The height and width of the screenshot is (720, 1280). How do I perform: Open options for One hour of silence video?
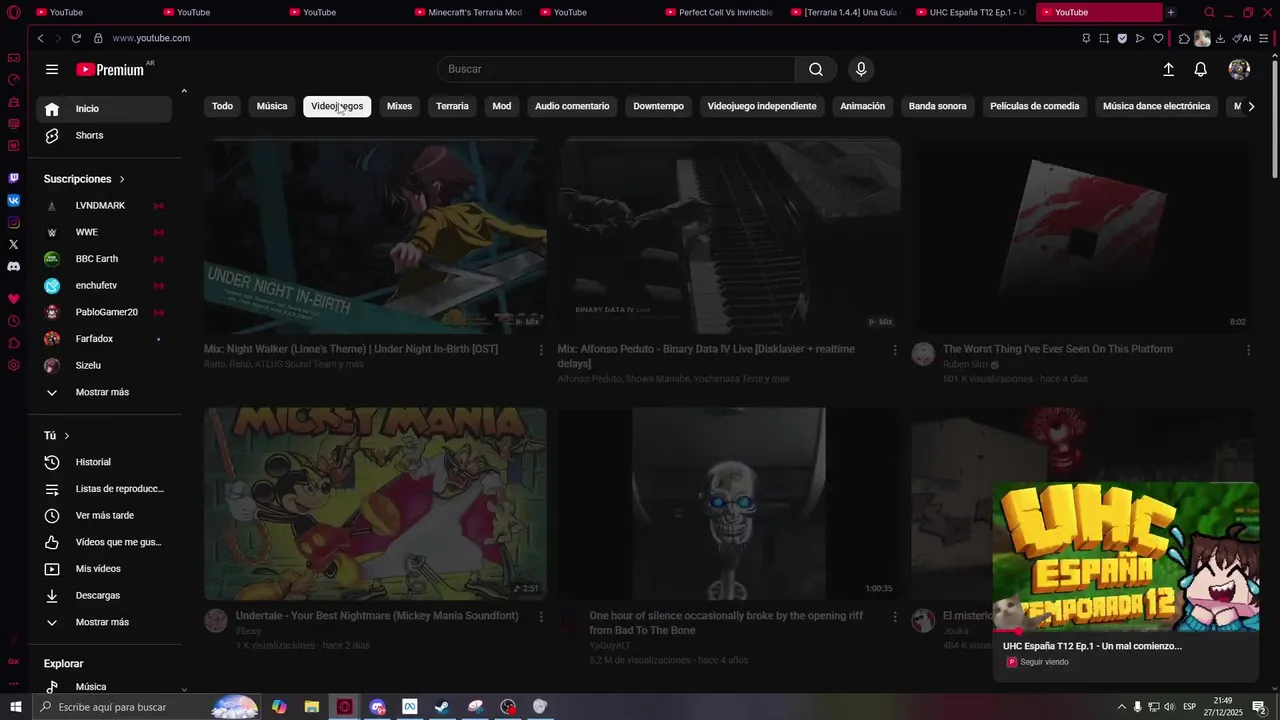(895, 617)
